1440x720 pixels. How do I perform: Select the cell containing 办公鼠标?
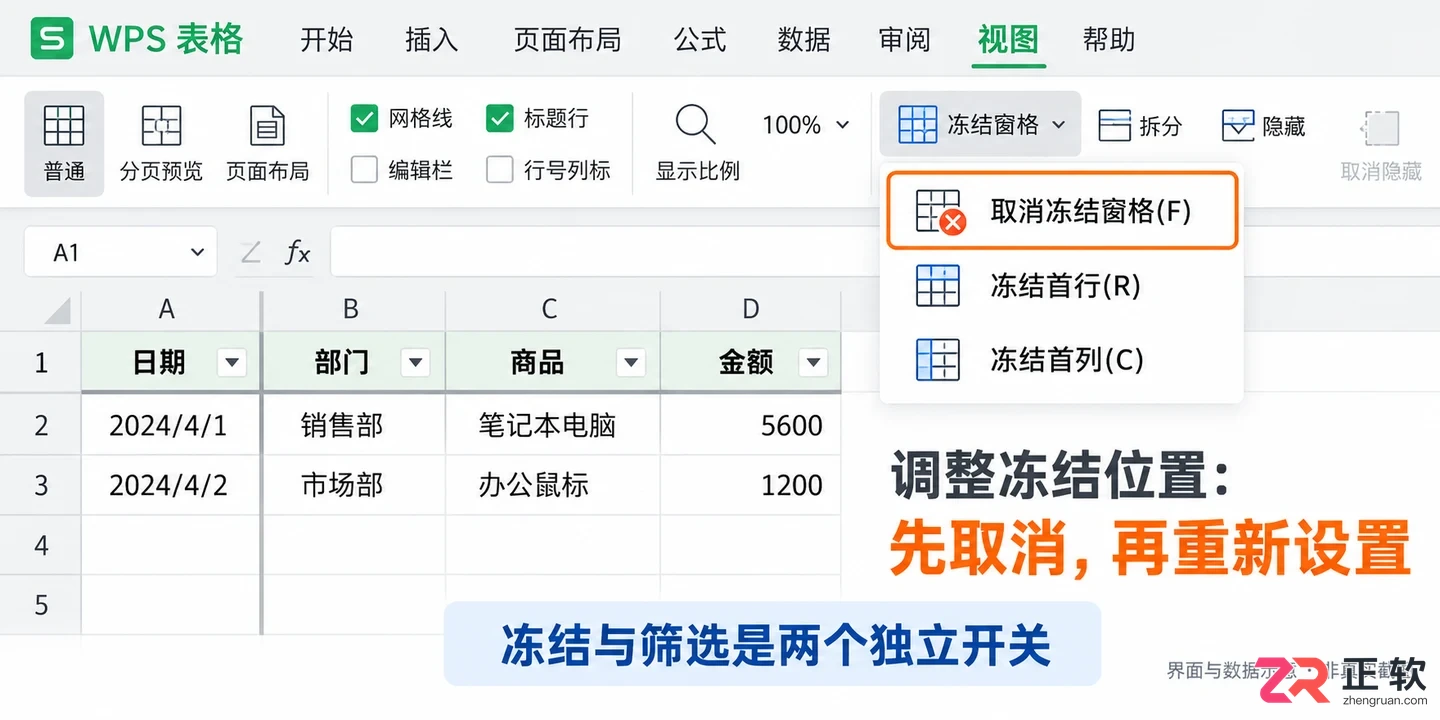[x=553, y=485]
